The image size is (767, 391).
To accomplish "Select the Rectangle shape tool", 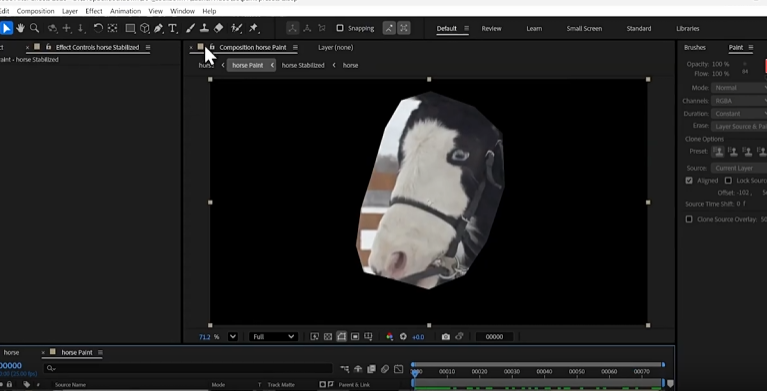I will (x=130, y=28).
